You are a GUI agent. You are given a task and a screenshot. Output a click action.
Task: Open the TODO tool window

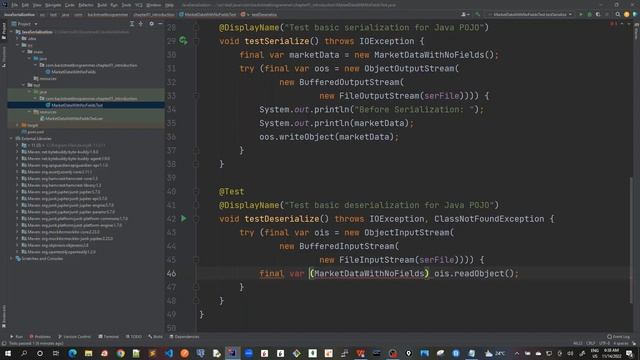point(134,337)
